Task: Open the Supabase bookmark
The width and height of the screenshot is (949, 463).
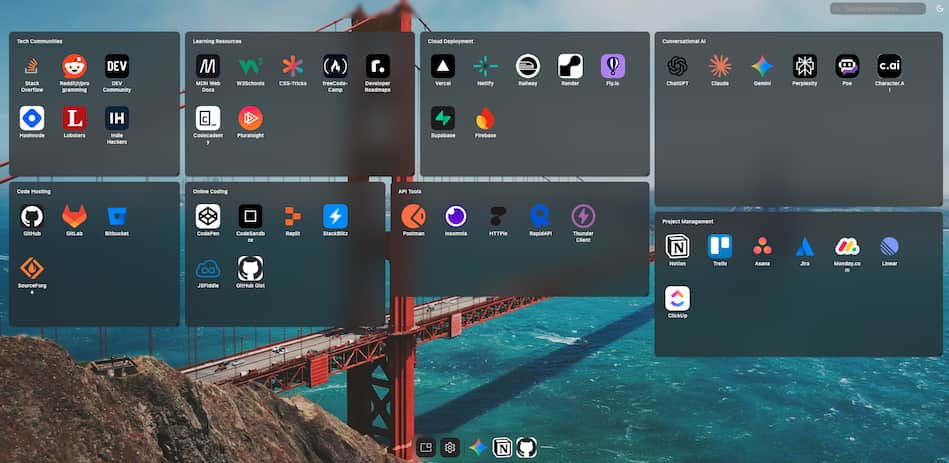Action: pos(443,119)
